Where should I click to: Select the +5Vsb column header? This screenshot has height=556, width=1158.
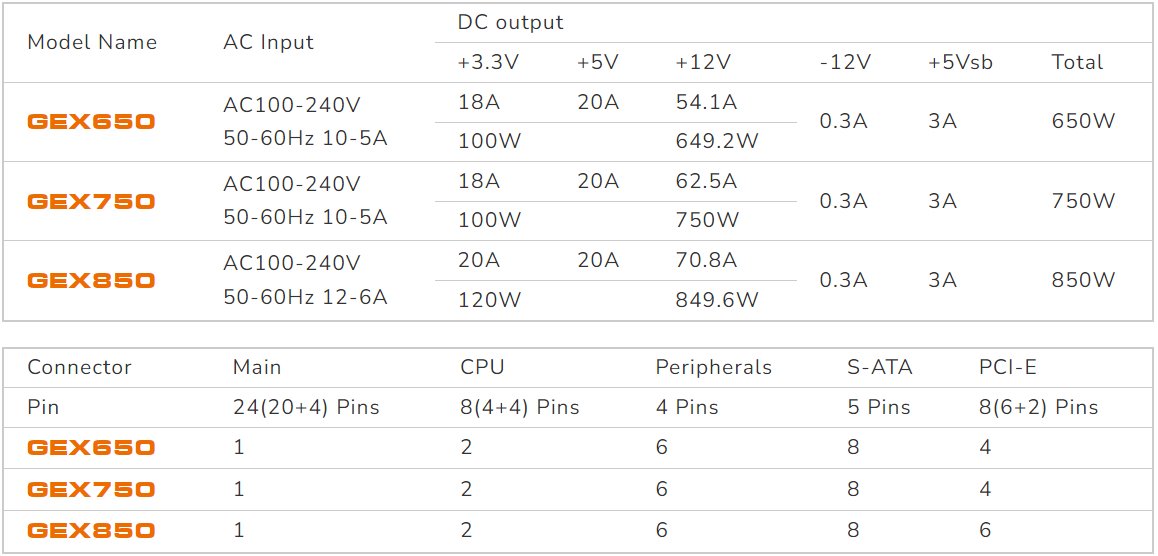960,62
